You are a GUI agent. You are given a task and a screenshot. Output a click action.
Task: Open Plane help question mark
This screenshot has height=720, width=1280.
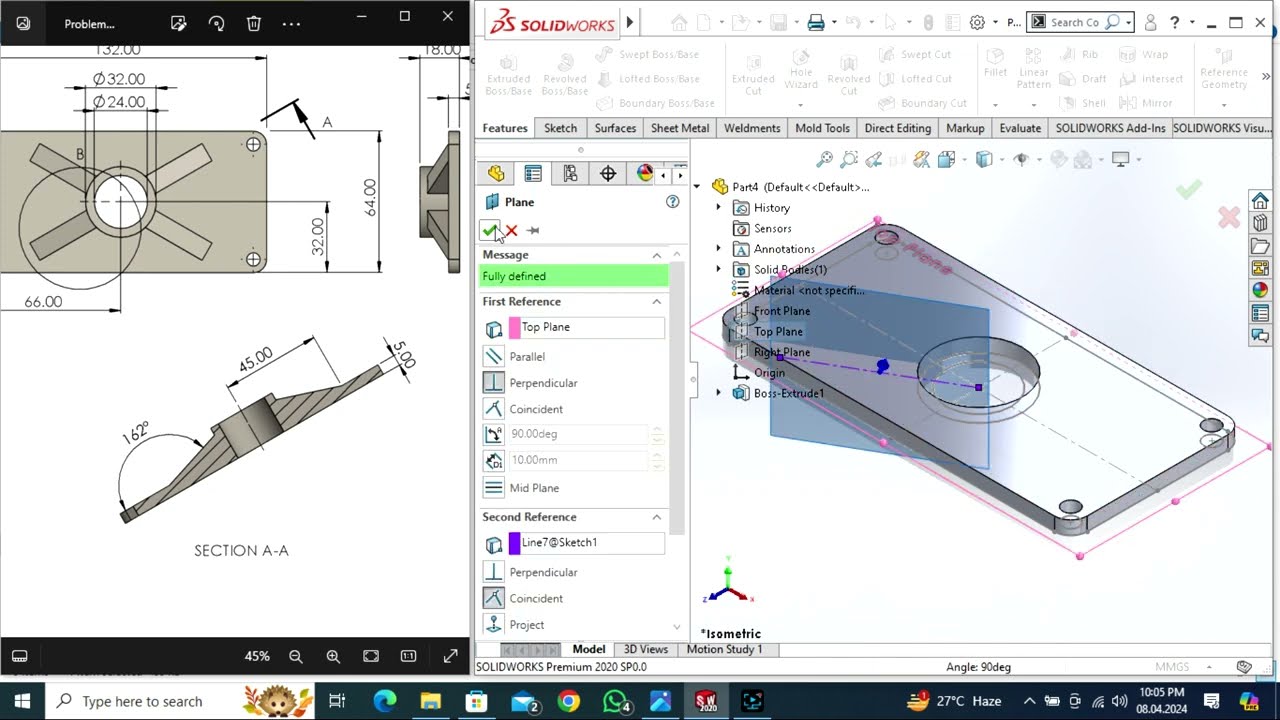[x=673, y=202]
